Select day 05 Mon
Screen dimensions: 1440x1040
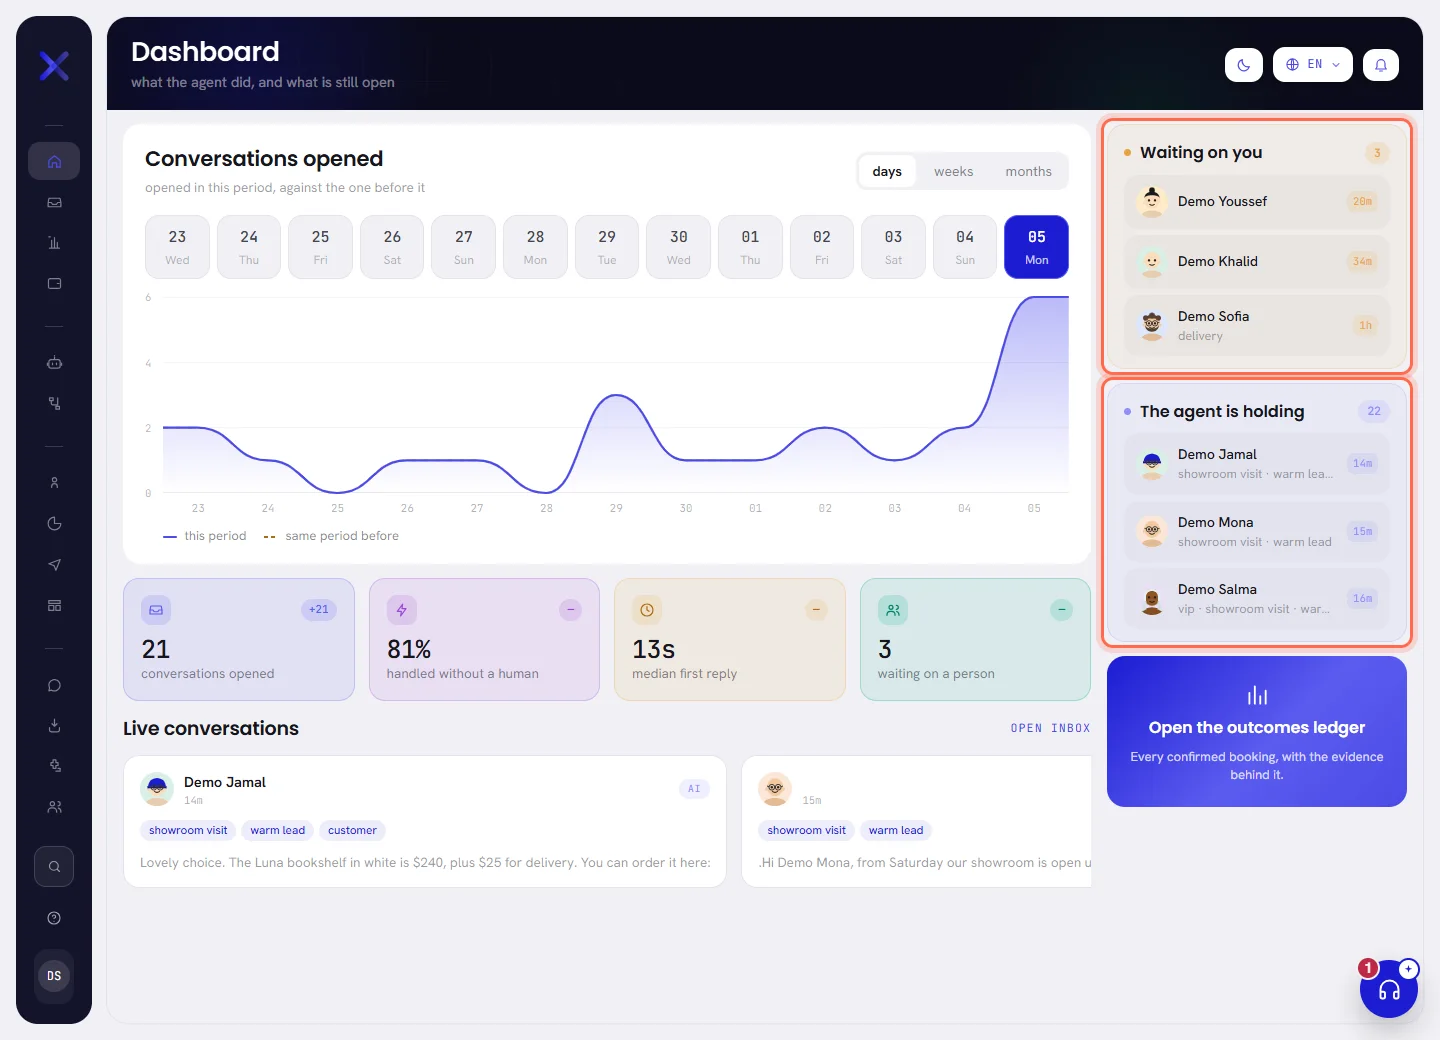1037,247
